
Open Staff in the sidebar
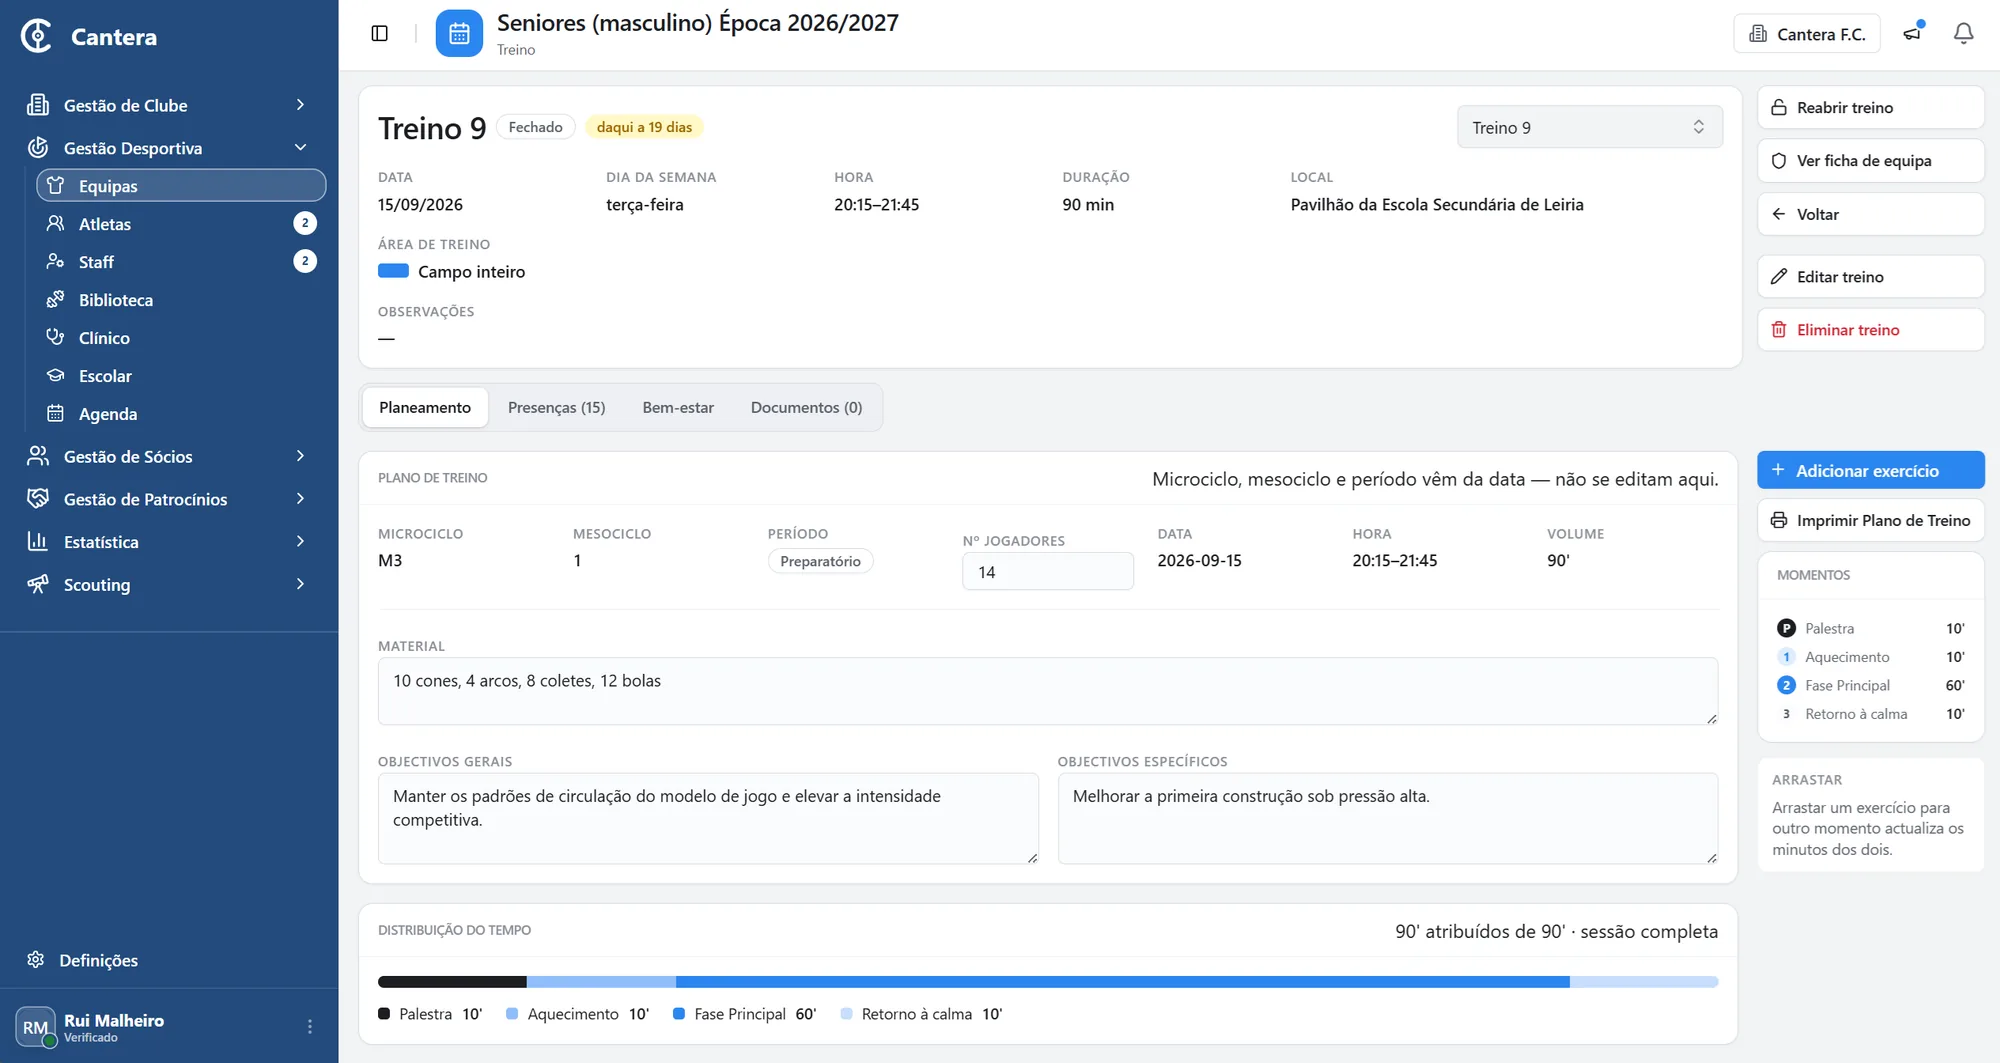pyautogui.click(x=181, y=262)
